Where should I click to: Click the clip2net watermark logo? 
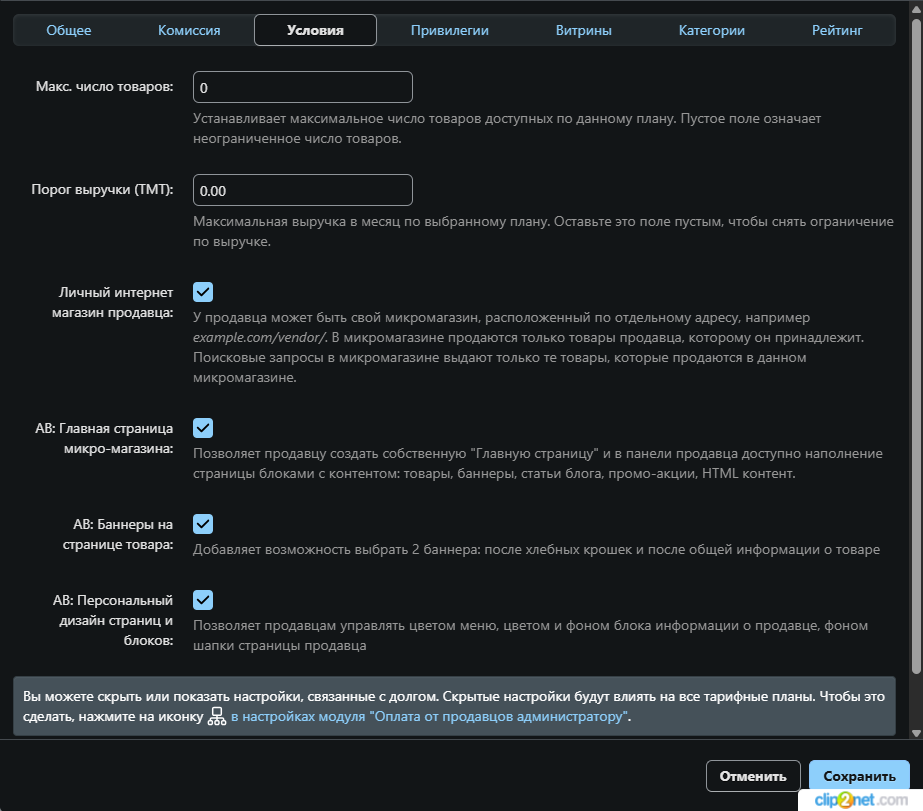858,800
